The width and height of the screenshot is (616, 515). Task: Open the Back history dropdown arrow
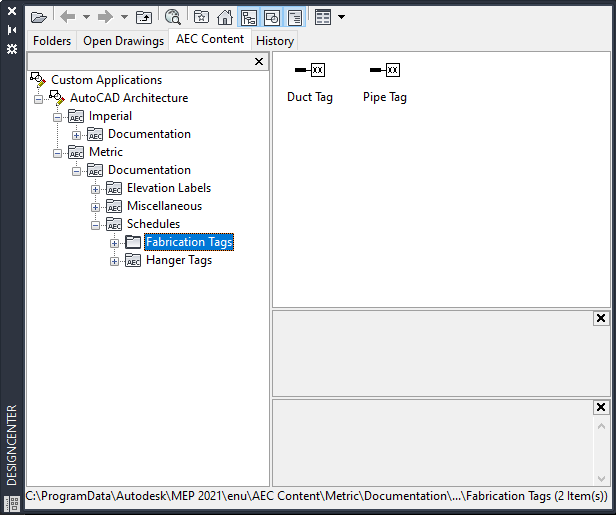tap(86, 17)
